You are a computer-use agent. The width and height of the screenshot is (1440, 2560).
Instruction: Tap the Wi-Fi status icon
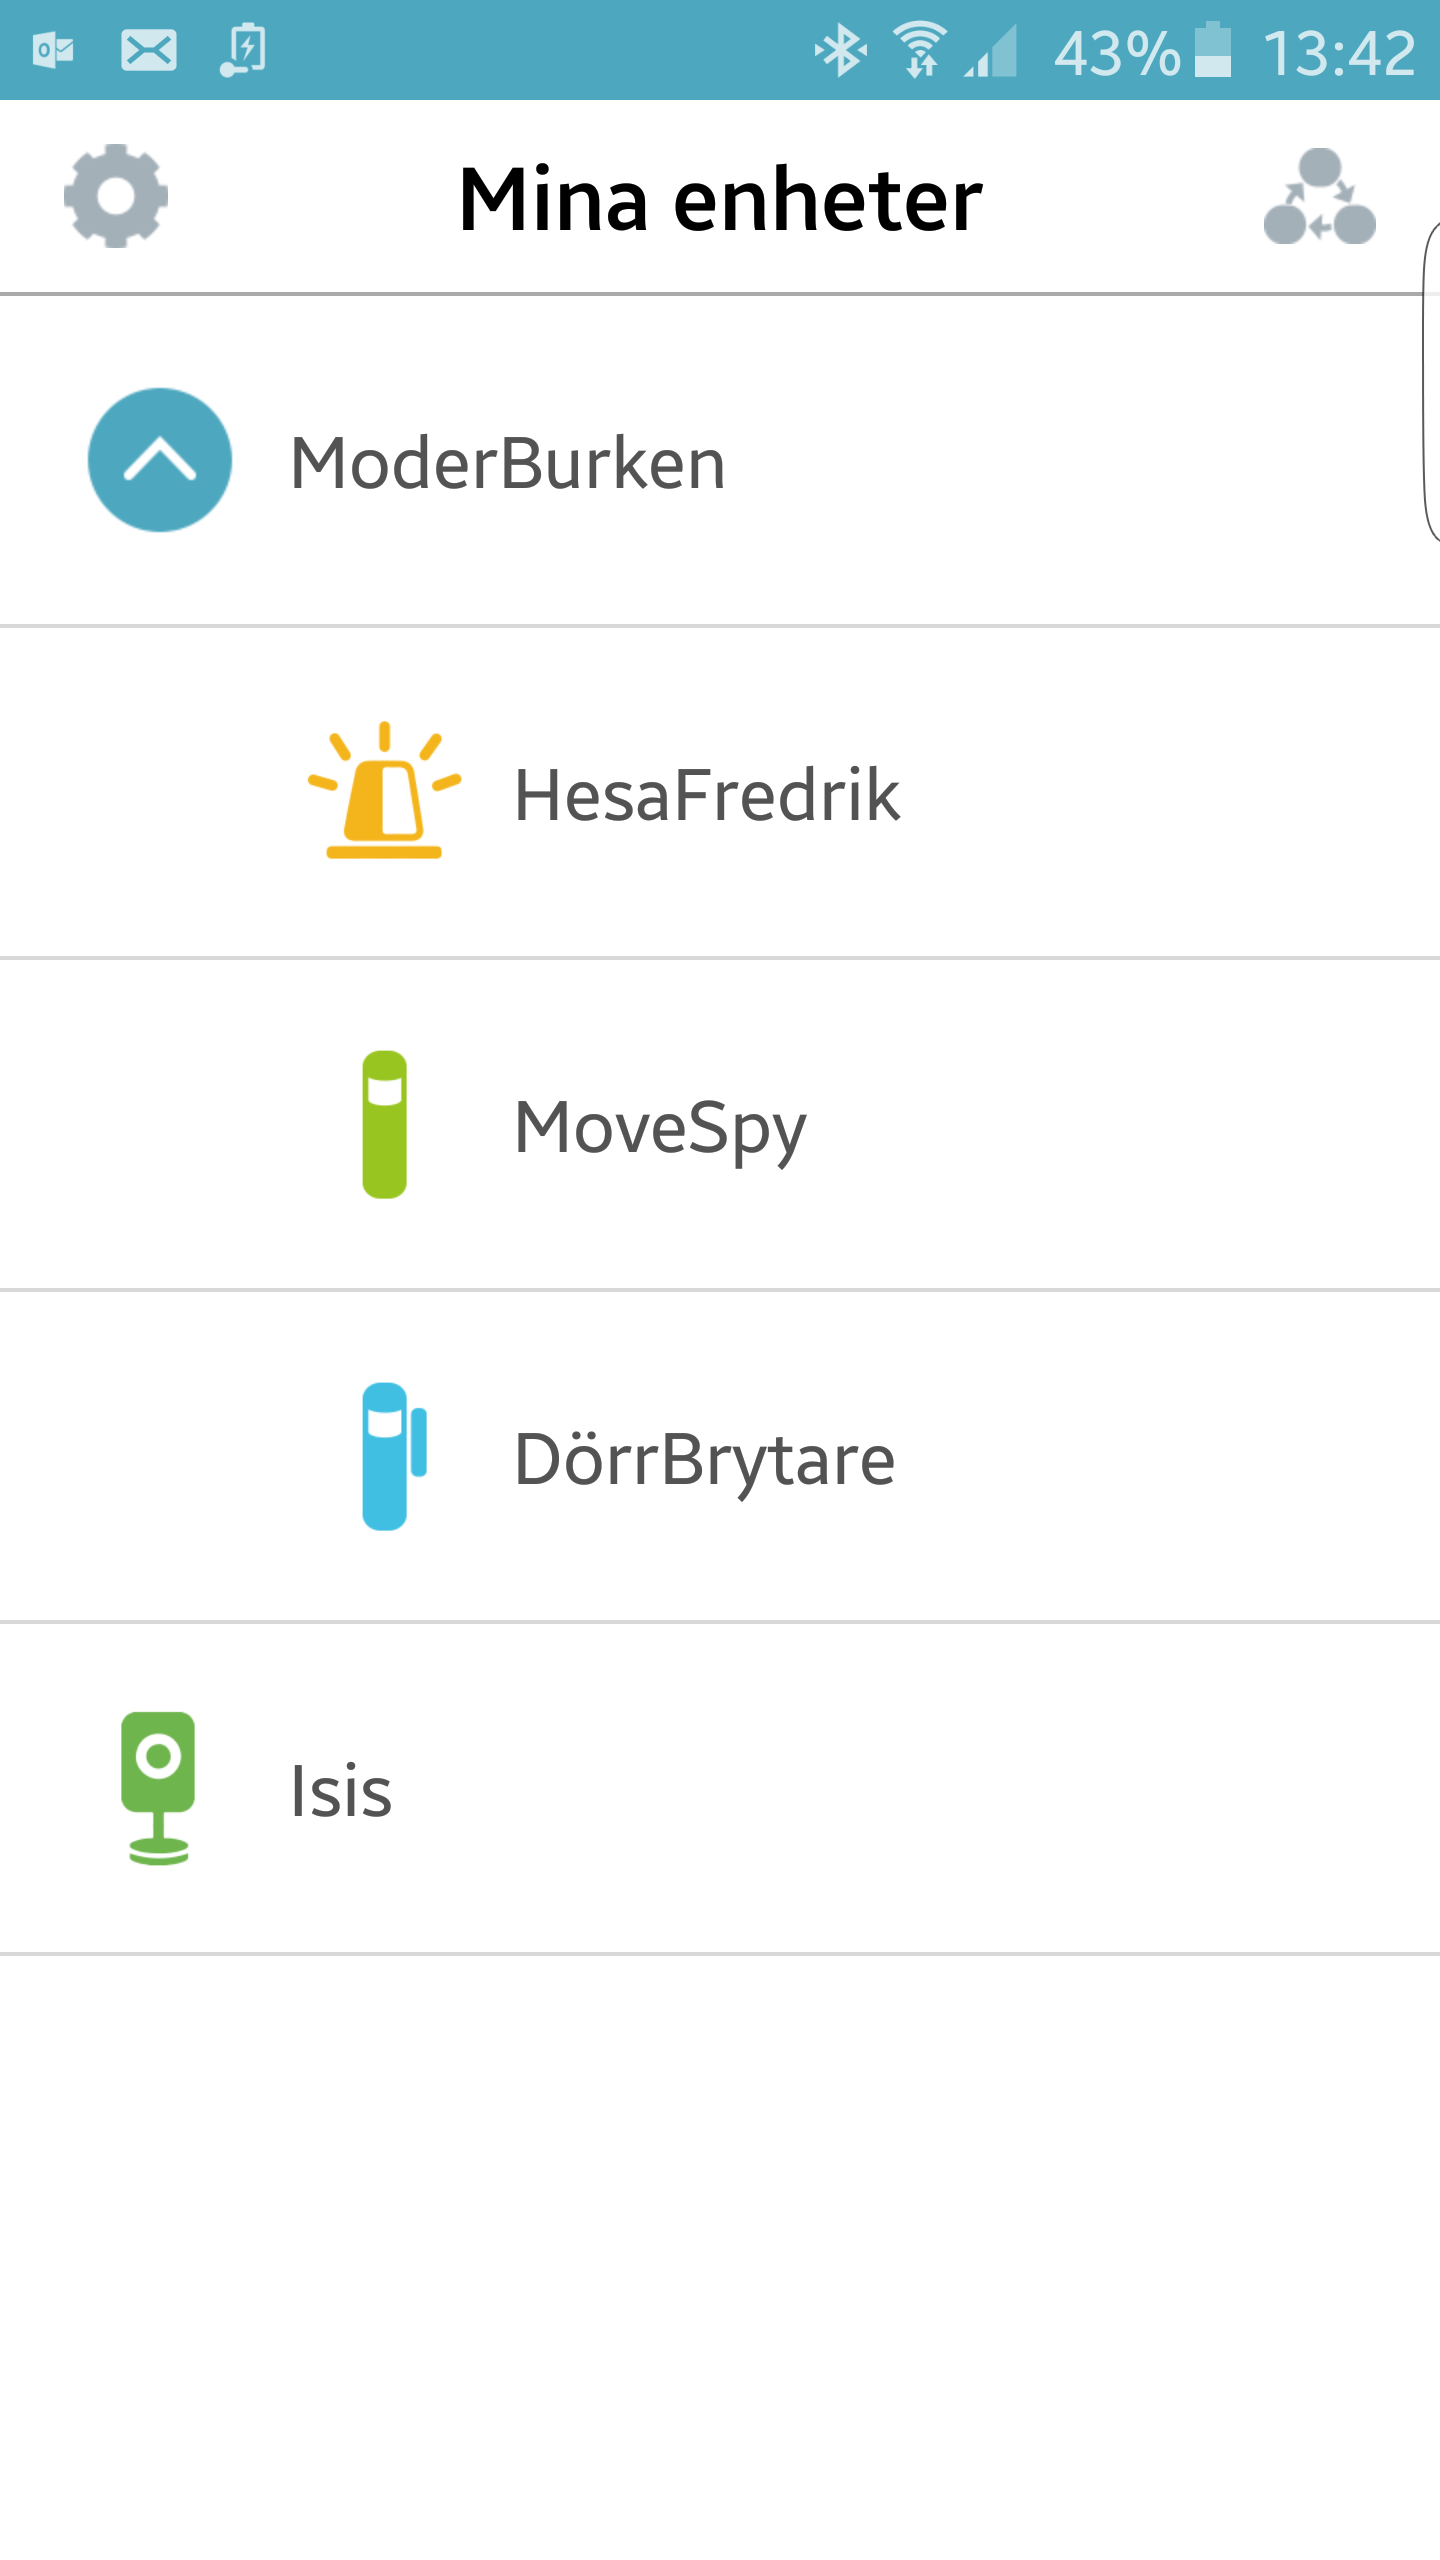click(x=920, y=50)
